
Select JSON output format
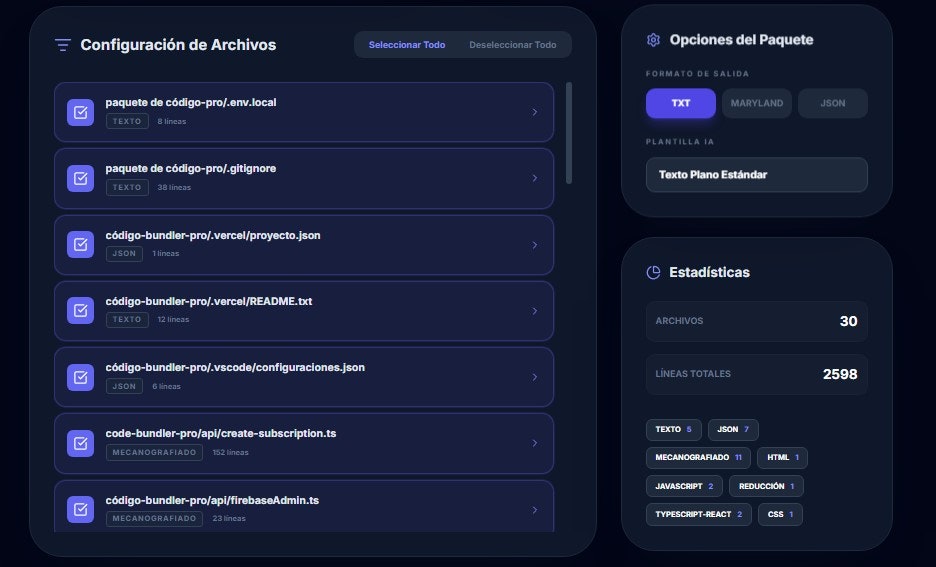pyautogui.click(x=833, y=103)
